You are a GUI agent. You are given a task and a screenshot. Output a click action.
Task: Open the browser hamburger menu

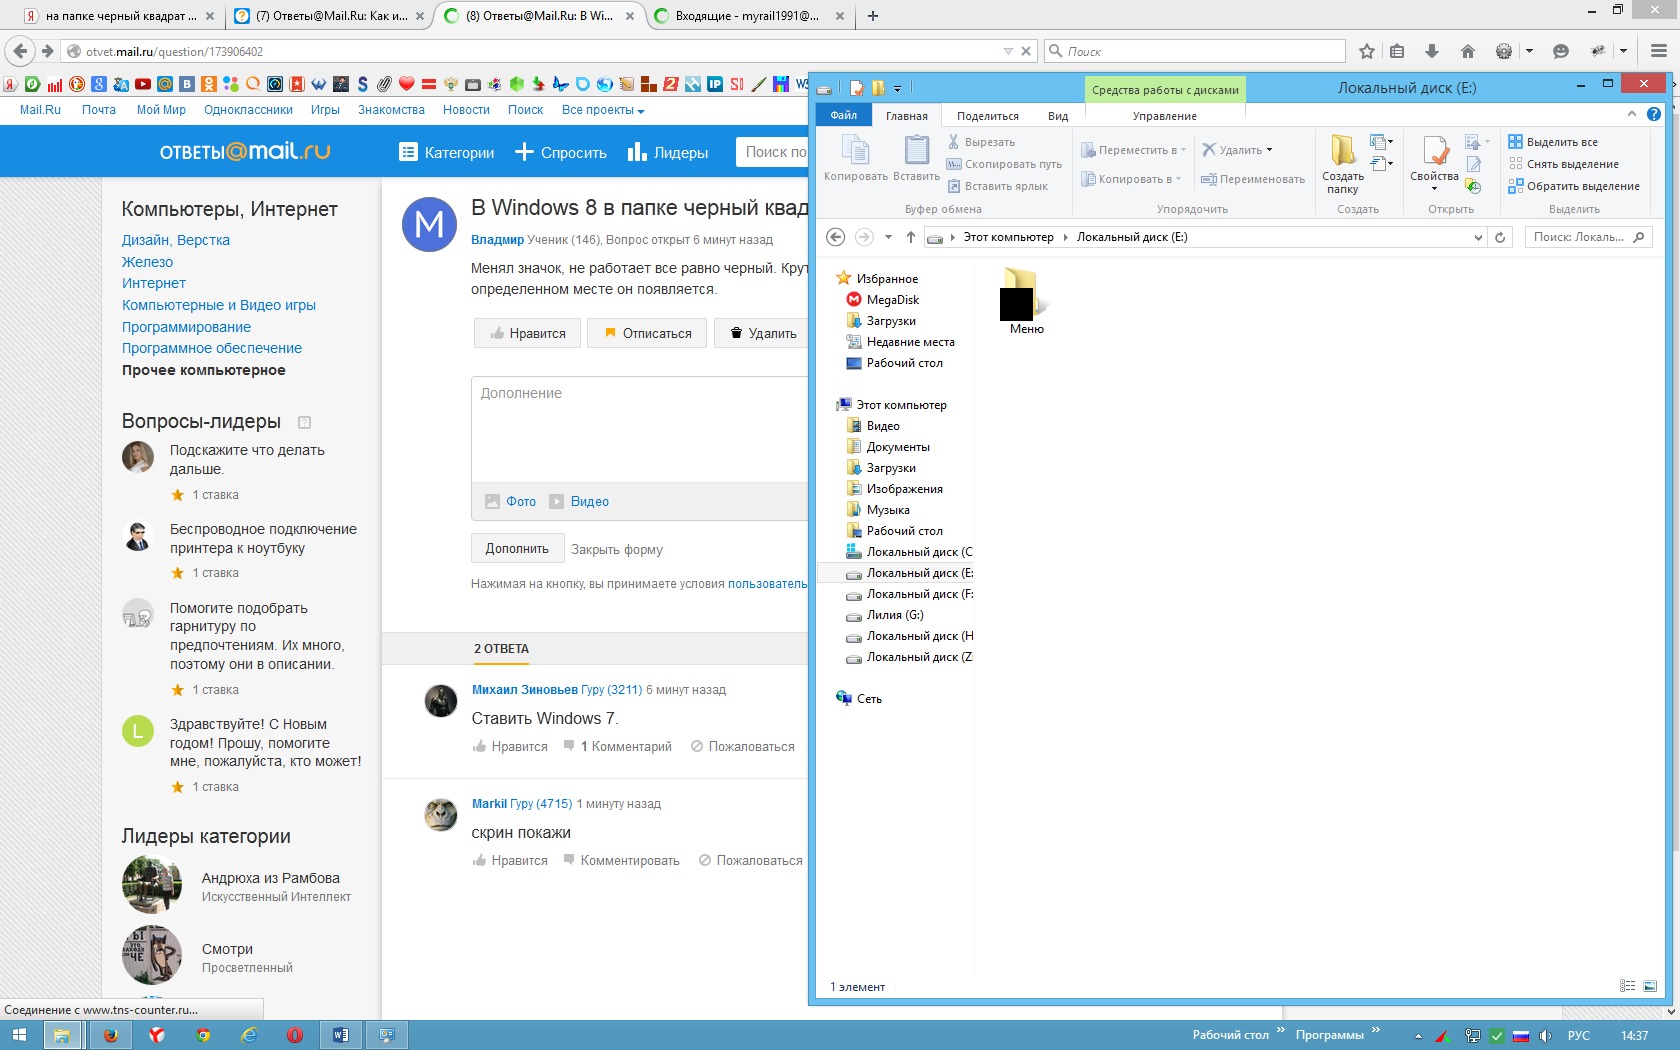1659,51
